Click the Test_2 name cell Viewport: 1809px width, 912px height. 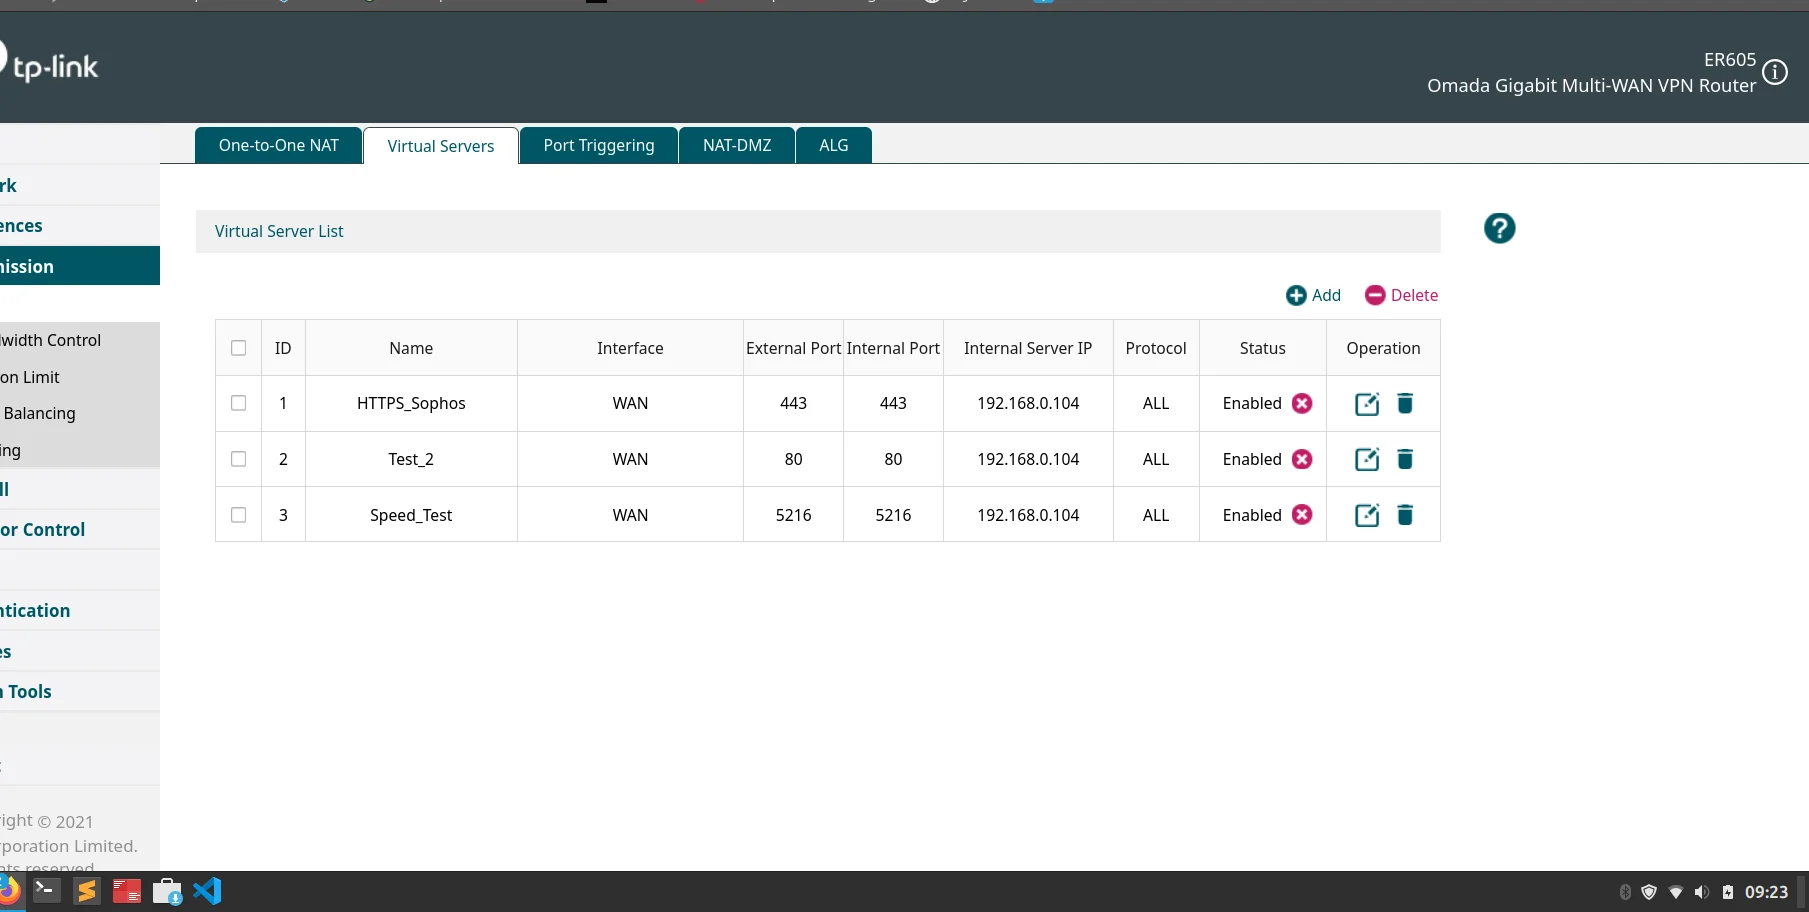pyautogui.click(x=411, y=459)
